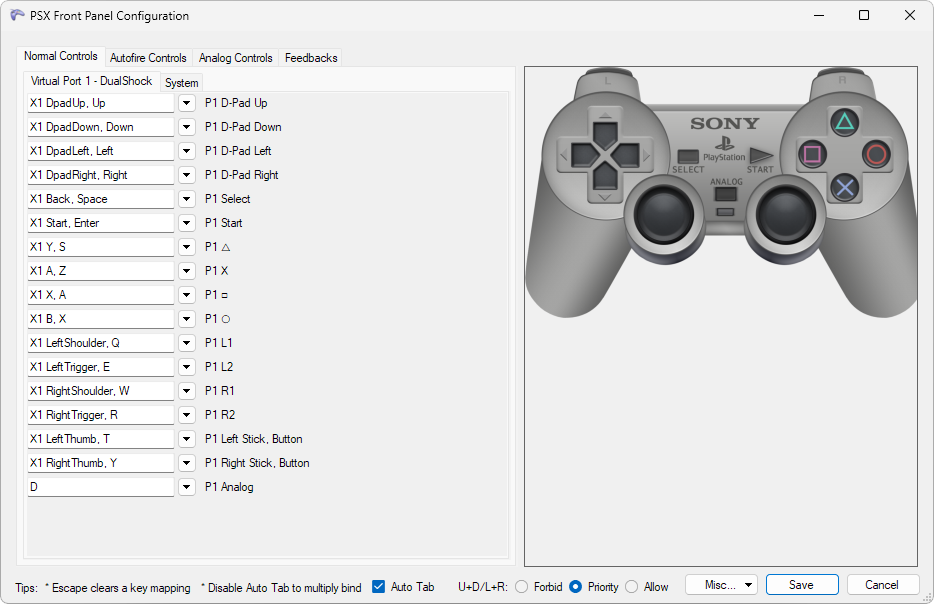Click the ANALOG button on the controller image

pos(726,194)
